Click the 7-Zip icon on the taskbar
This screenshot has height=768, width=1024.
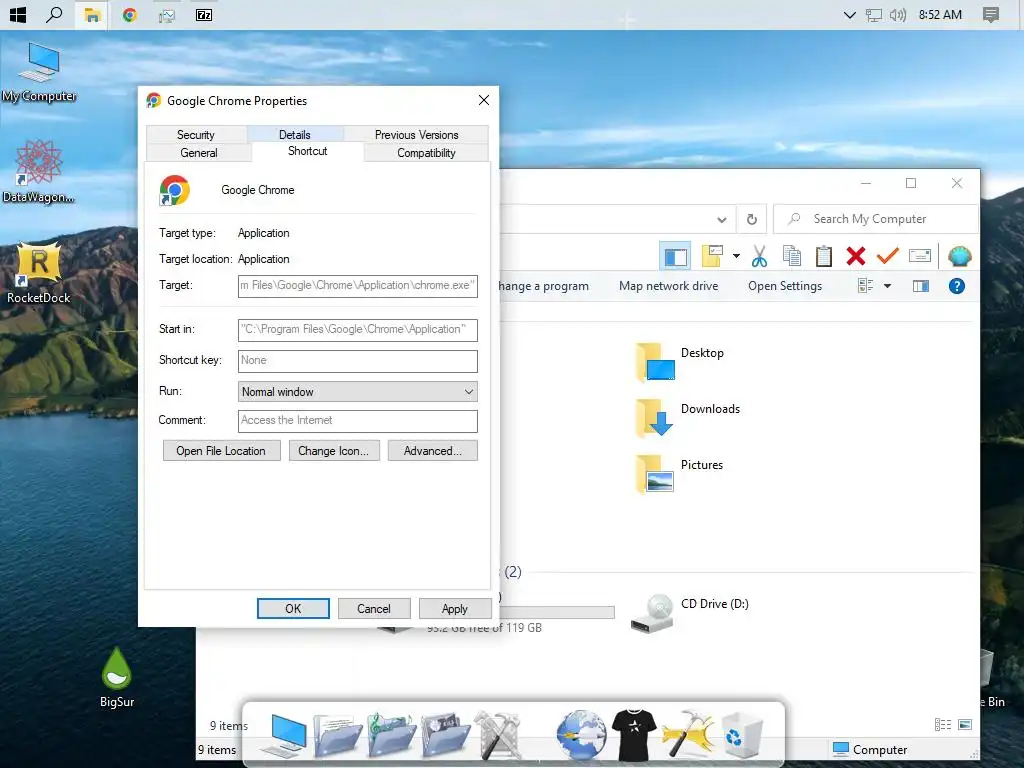[x=204, y=14]
